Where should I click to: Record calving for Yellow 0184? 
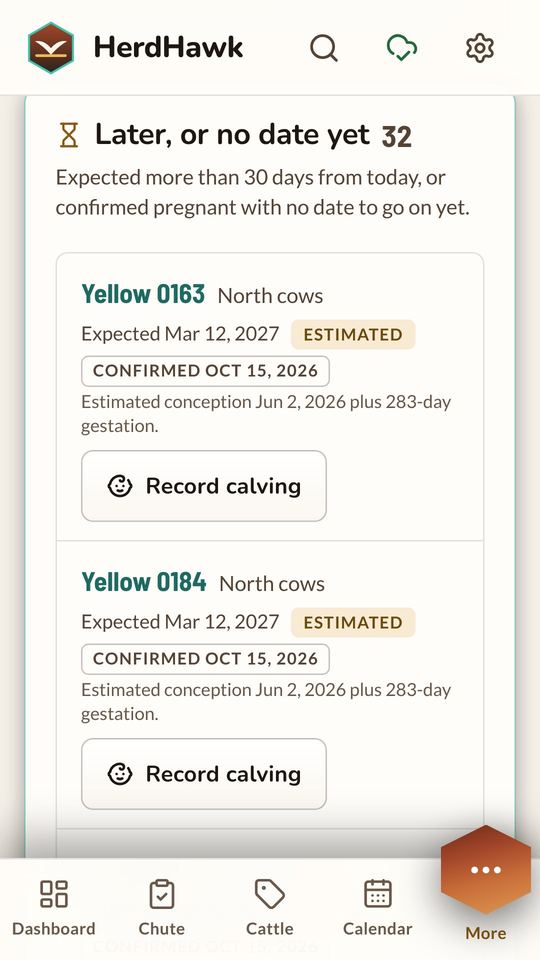pyautogui.click(x=204, y=774)
